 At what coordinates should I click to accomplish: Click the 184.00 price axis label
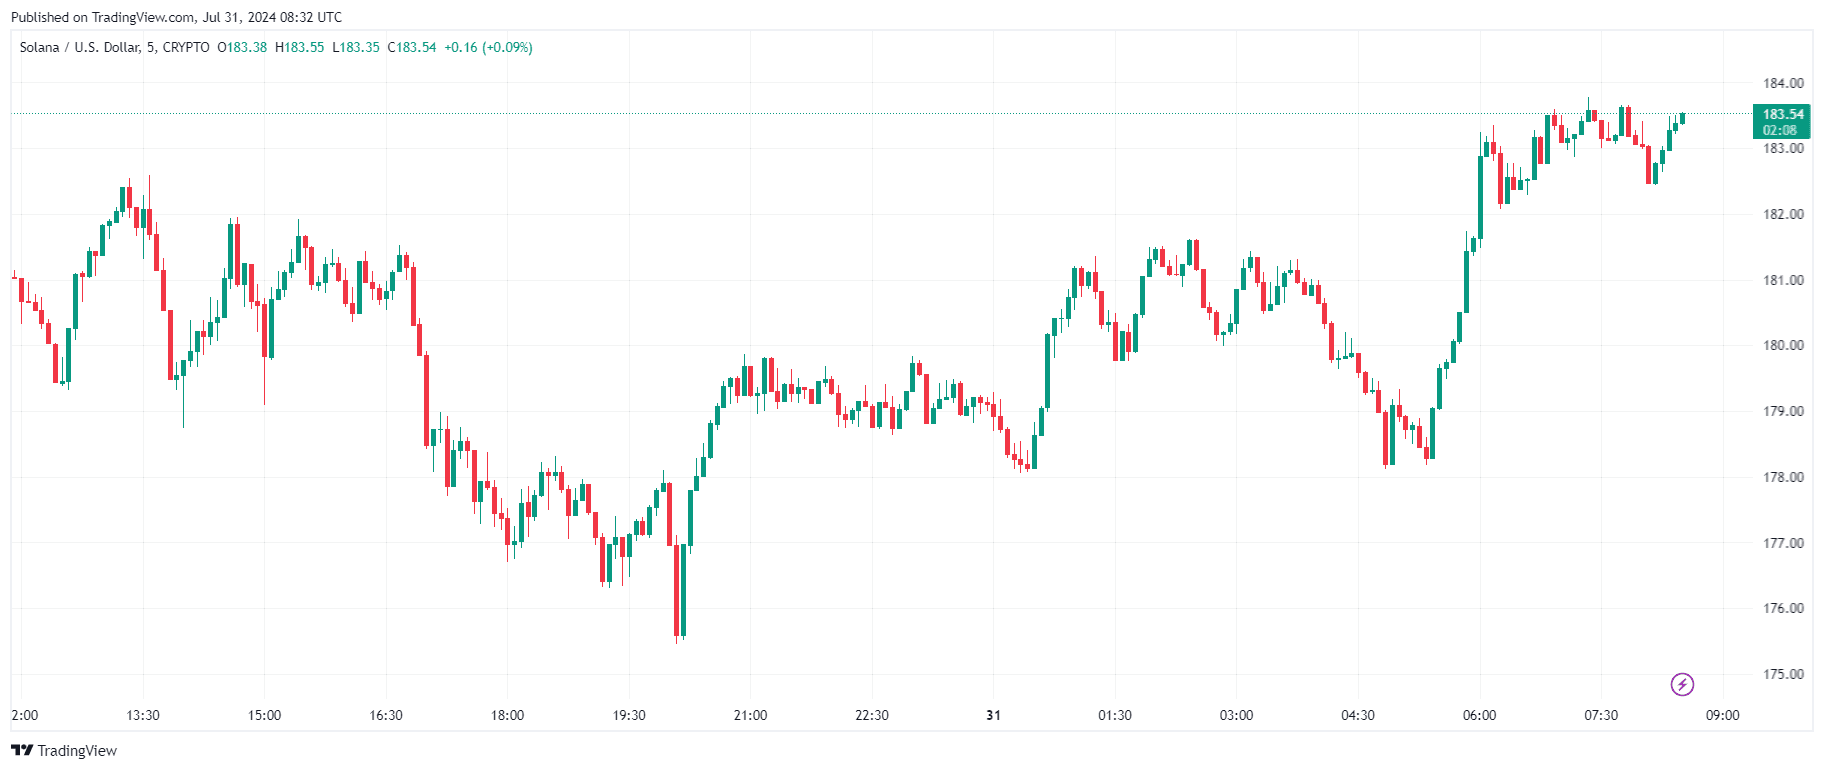point(1783,83)
